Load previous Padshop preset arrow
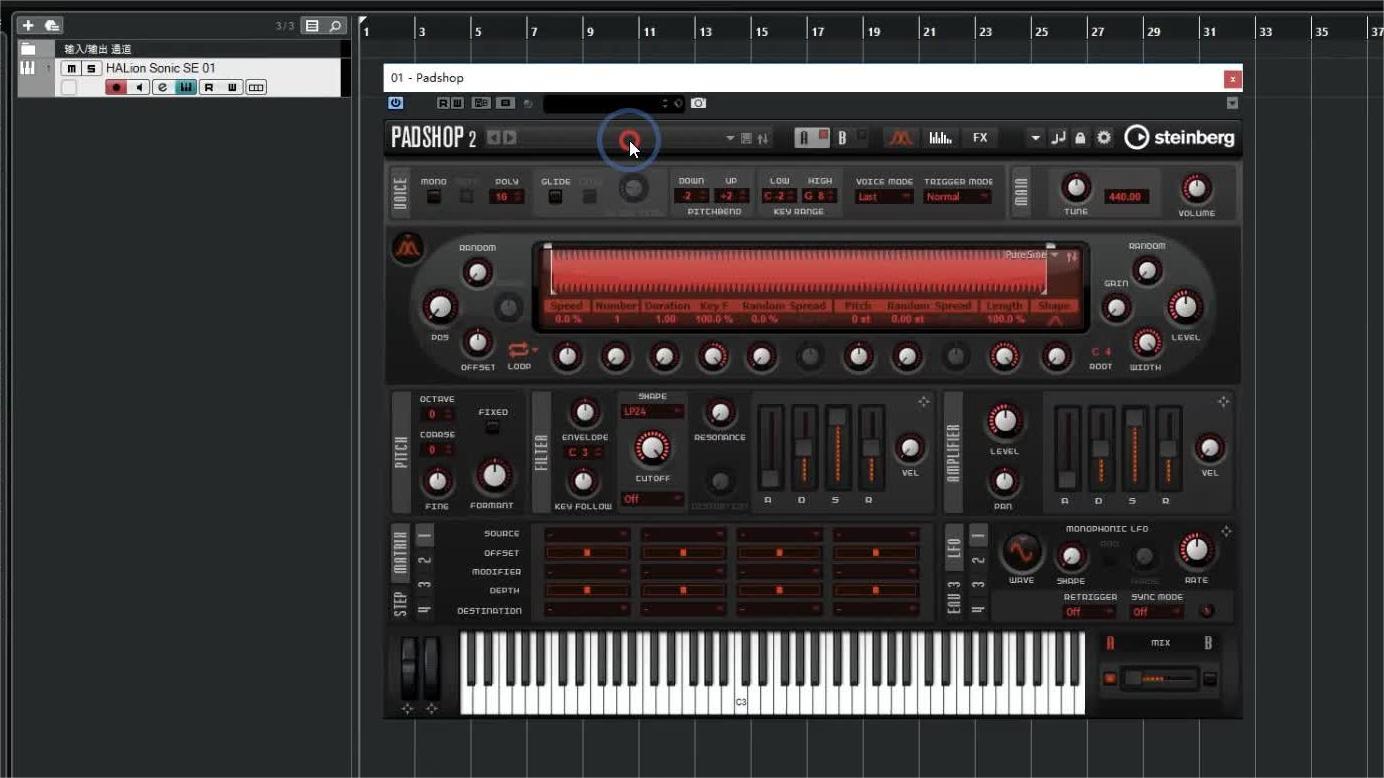The image size is (1384, 778). 494,138
